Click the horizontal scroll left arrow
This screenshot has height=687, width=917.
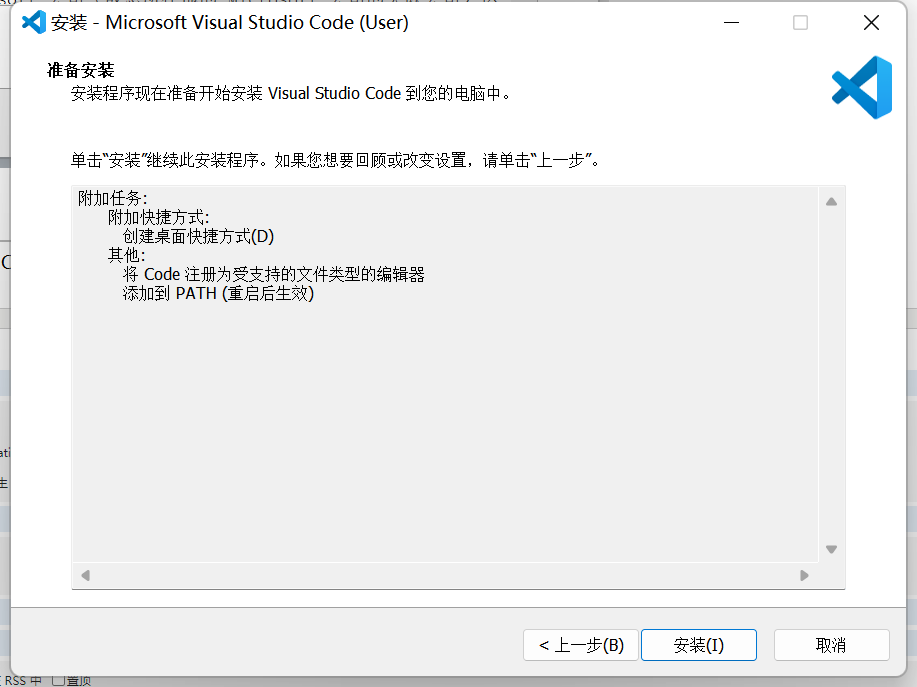pos(86,575)
